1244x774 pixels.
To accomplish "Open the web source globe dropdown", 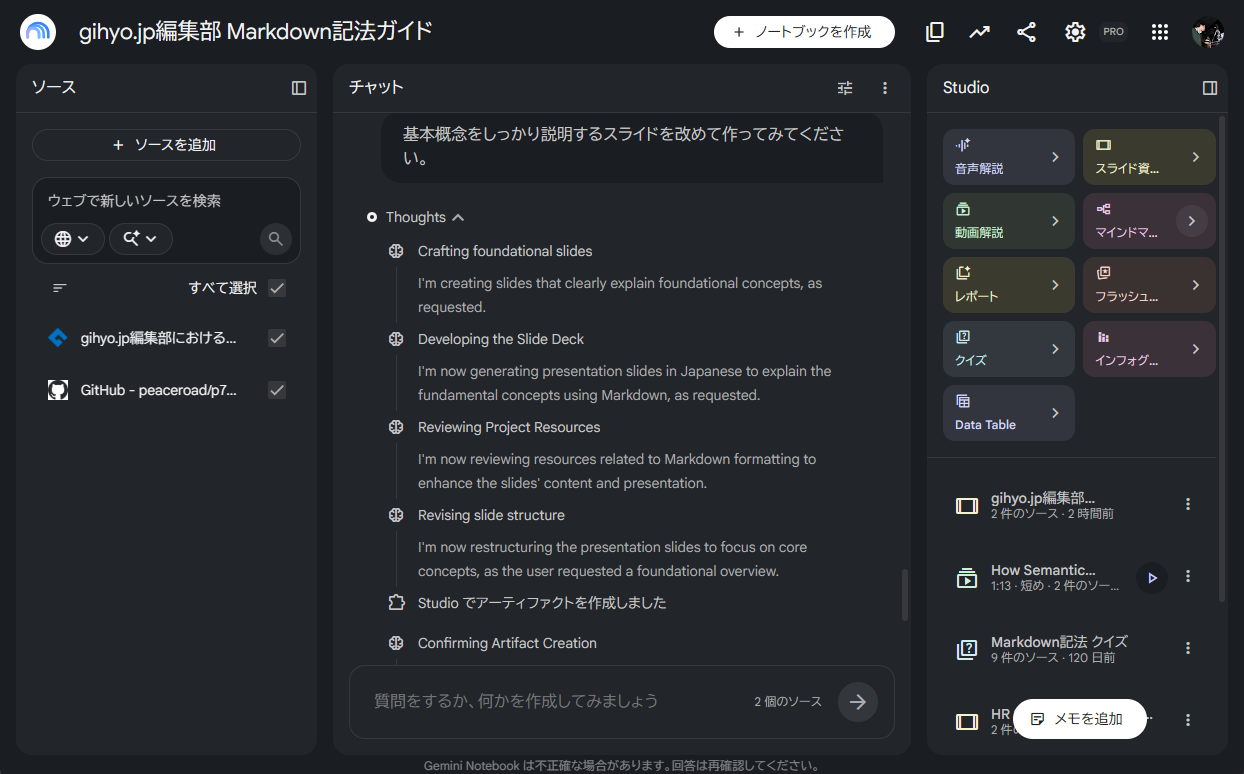I will click(x=73, y=239).
